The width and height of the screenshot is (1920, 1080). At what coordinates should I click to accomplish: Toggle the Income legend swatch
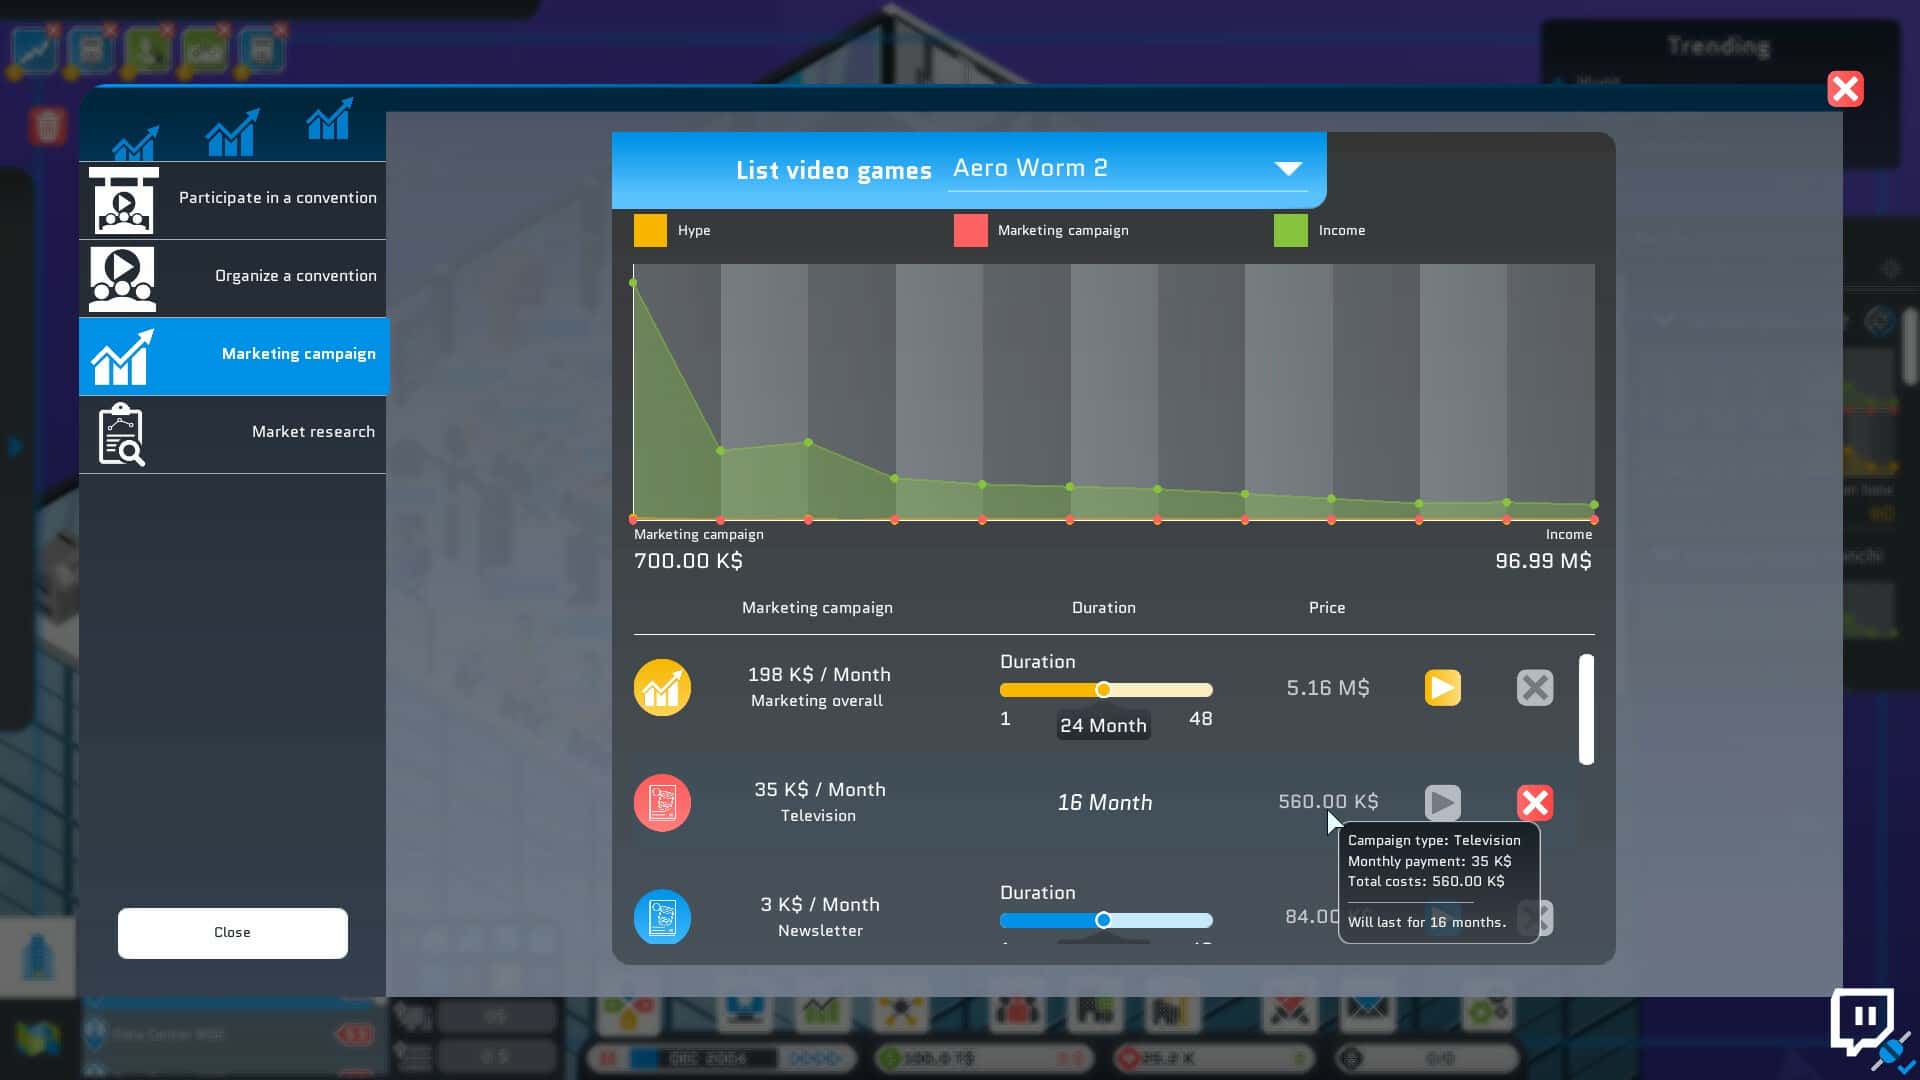(x=1290, y=231)
